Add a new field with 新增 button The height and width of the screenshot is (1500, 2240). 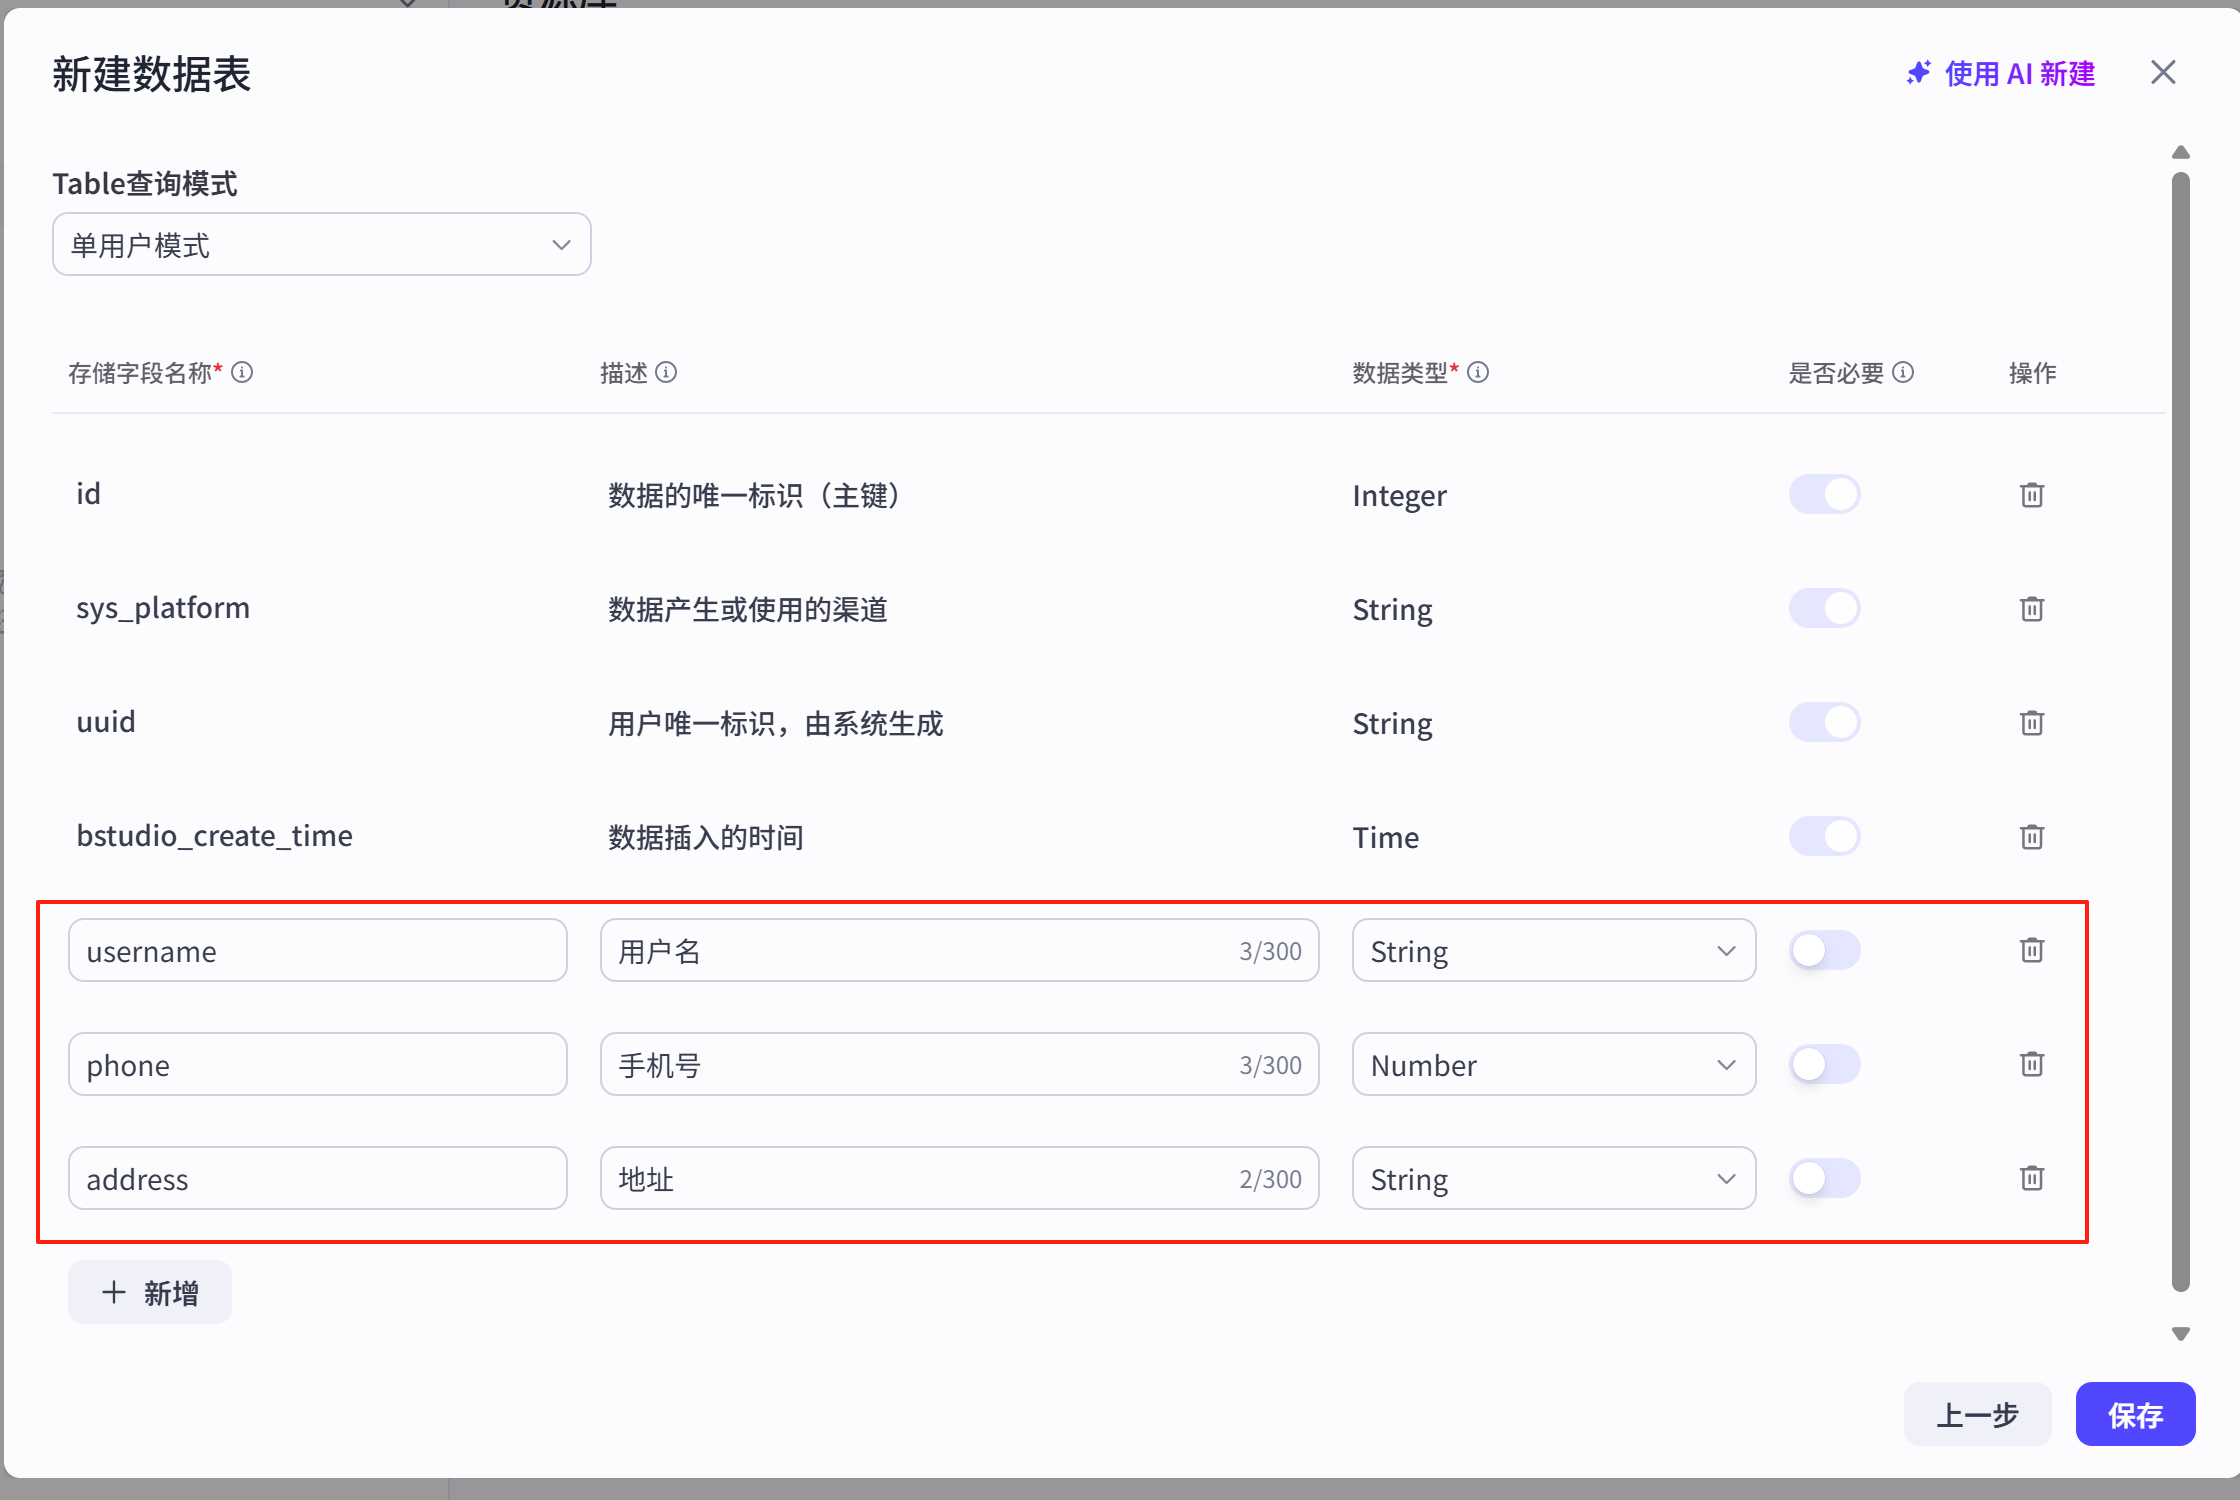150,1292
